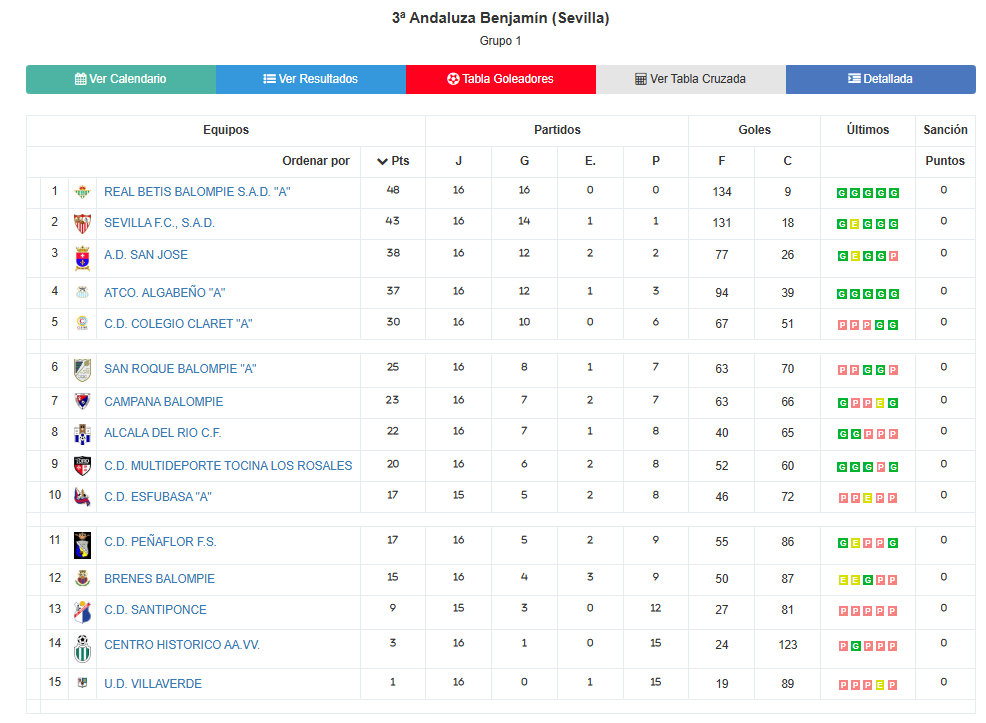The width and height of the screenshot is (986, 723).
Task: Open the Ver Resultados tab
Action: tap(311, 79)
